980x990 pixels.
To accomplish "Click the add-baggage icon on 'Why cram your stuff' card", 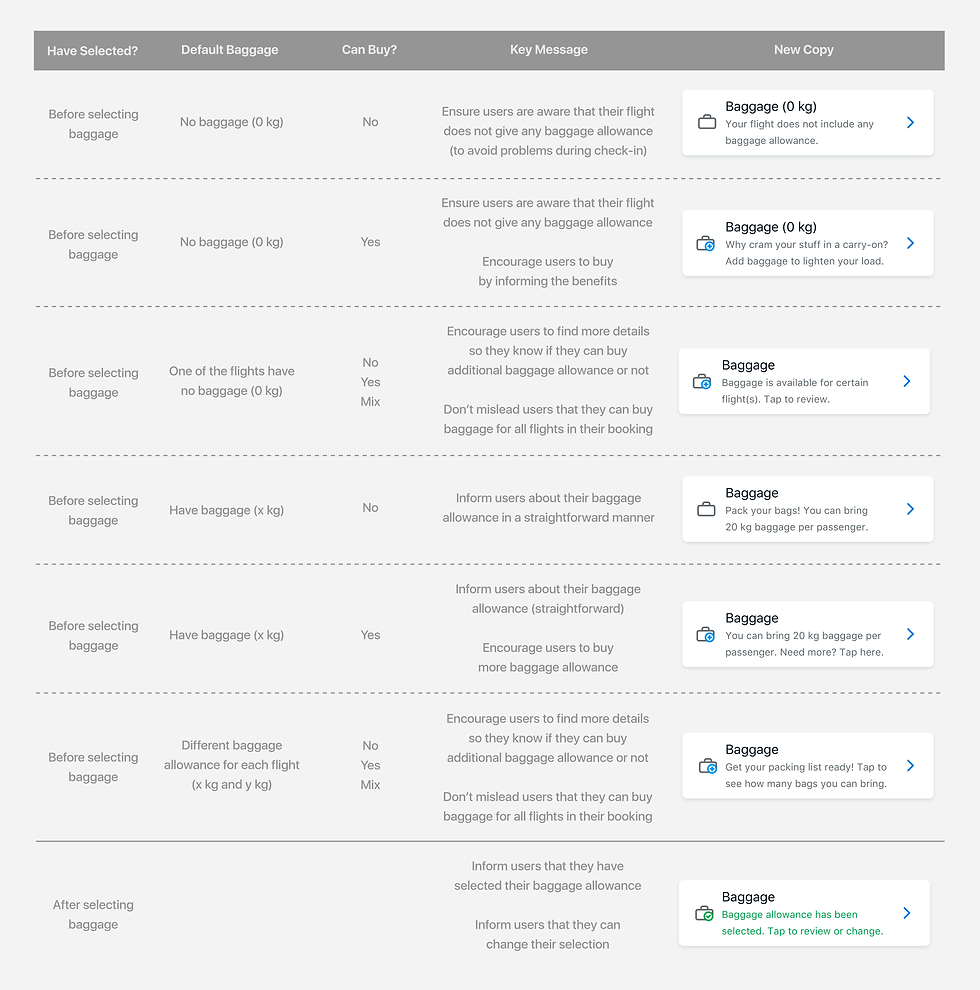I will [x=705, y=244].
